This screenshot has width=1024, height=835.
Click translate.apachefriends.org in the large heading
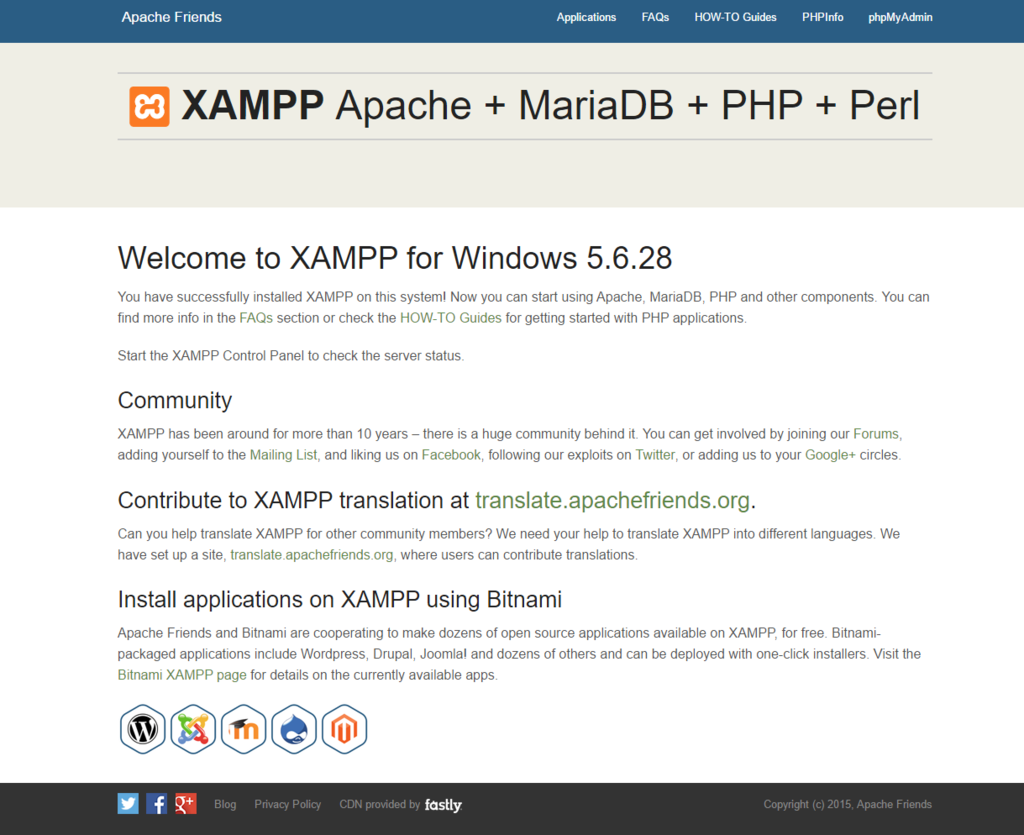click(x=613, y=500)
